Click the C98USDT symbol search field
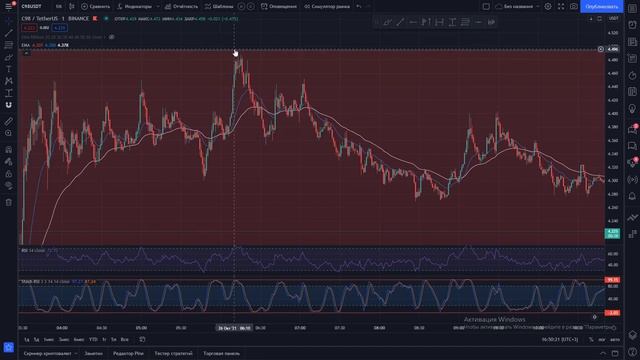Screen dimensions: 640x360 click(32, 7)
